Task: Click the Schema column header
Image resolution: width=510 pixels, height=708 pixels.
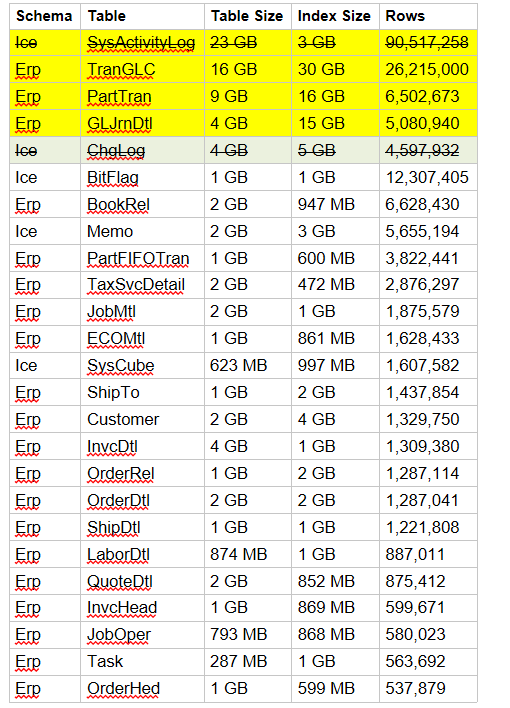Action: point(44,16)
